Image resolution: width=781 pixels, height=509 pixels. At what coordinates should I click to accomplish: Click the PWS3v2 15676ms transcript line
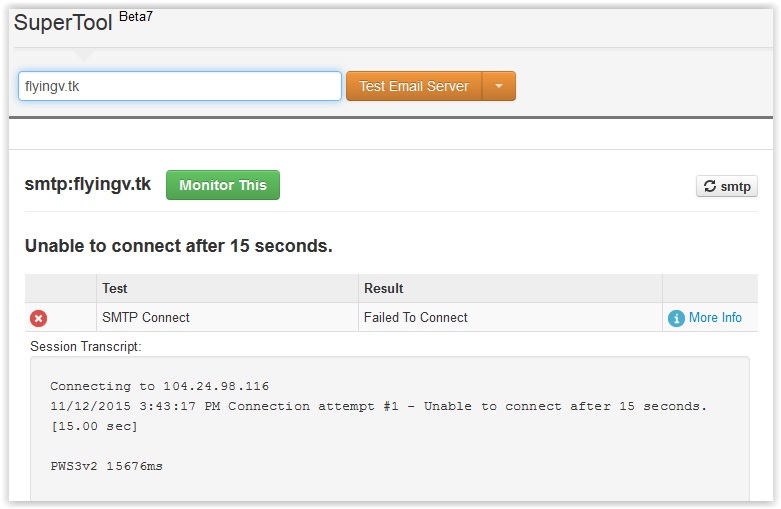pyautogui.click(x=106, y=466)
